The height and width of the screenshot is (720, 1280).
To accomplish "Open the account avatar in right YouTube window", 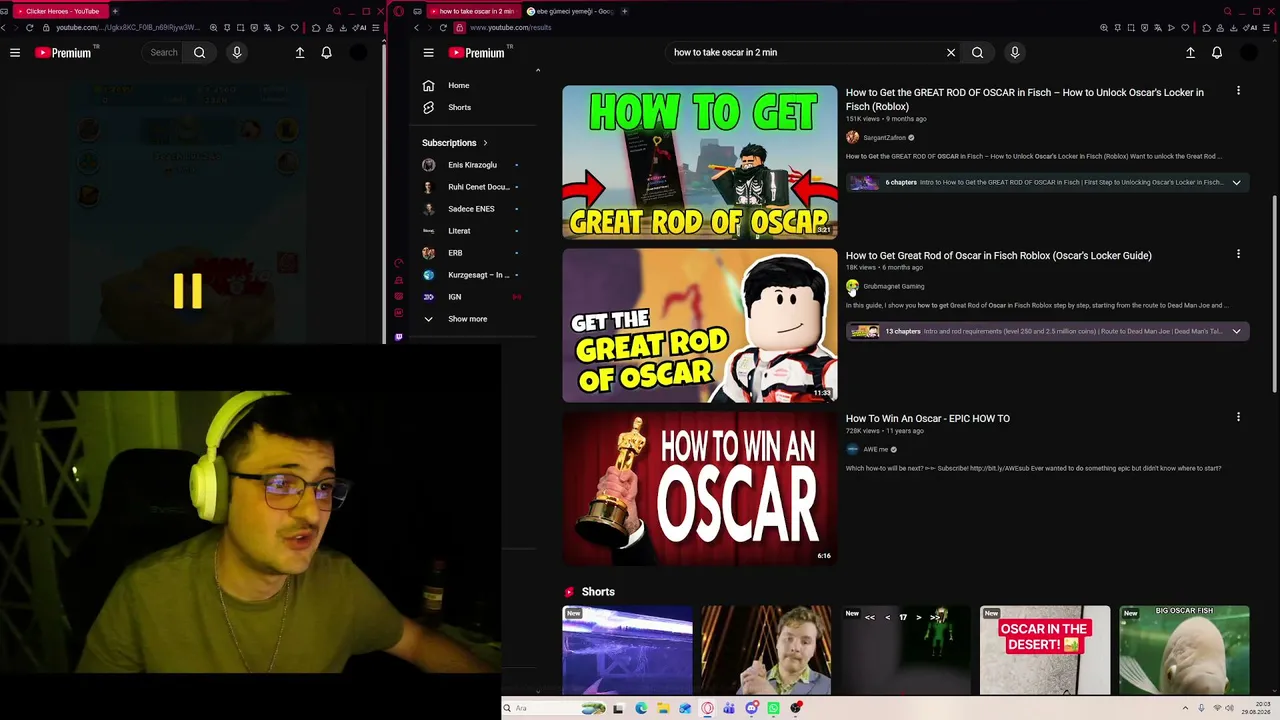I will click(1249, 52).
